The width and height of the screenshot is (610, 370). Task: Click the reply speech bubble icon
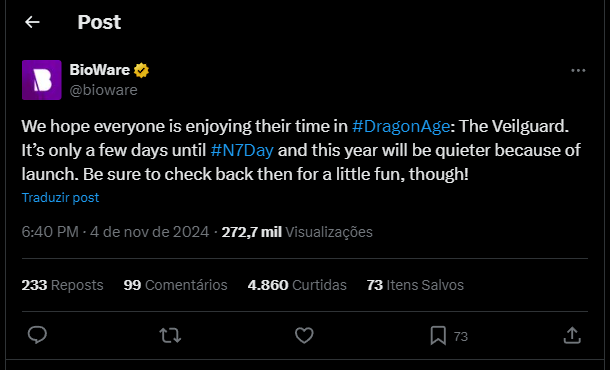(x=37, y=335)
